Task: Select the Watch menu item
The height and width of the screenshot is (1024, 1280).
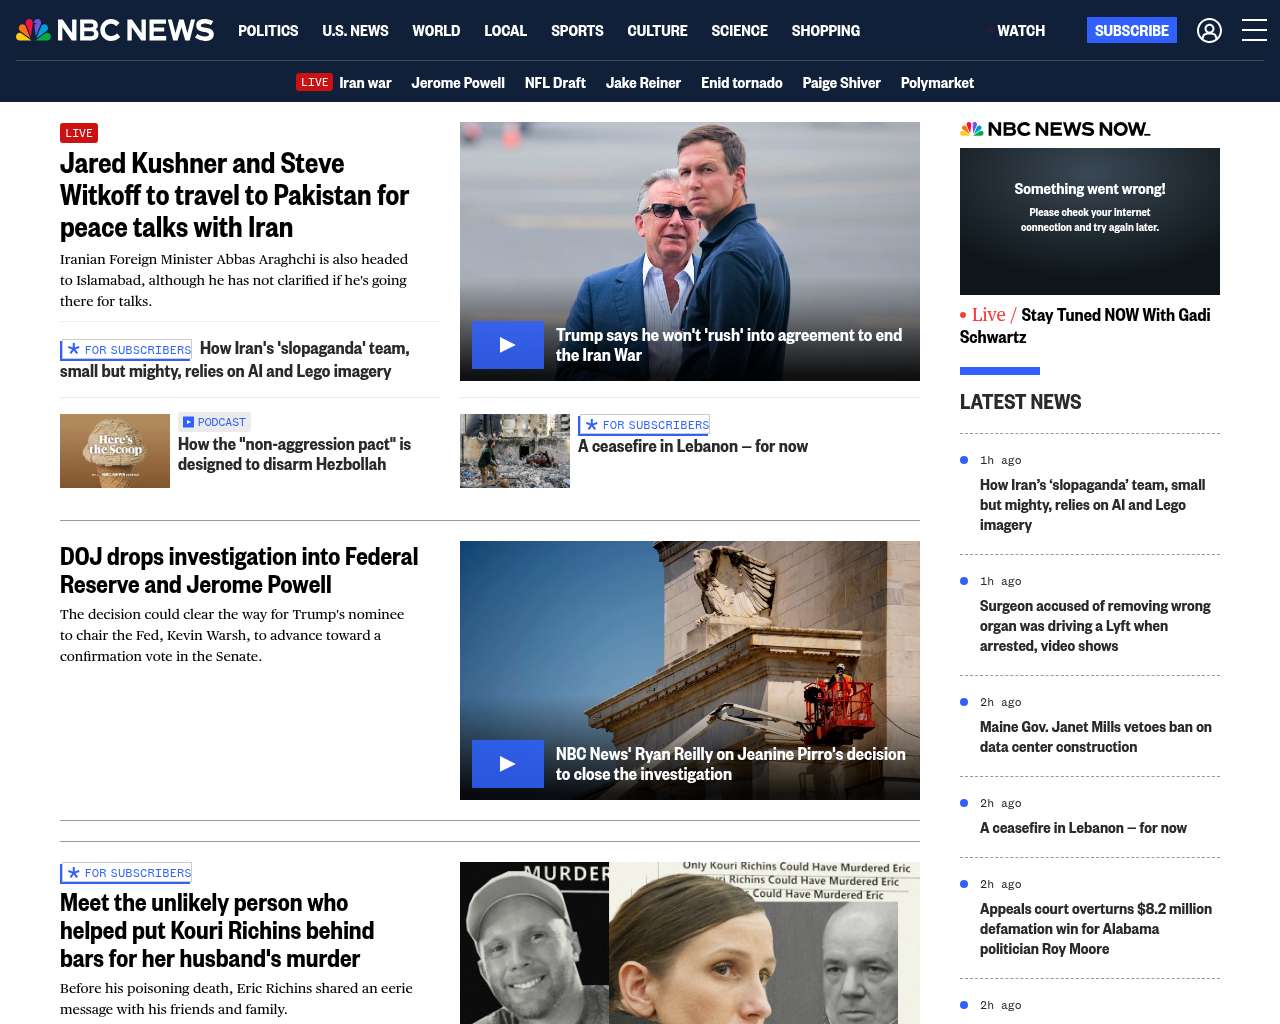Action: (x=1020, y=31)
